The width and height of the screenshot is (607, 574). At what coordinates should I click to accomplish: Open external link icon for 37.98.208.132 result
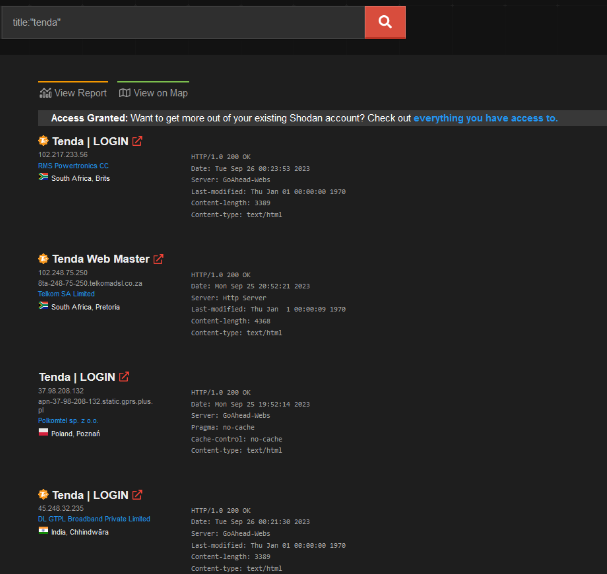(x=124, y=377)
